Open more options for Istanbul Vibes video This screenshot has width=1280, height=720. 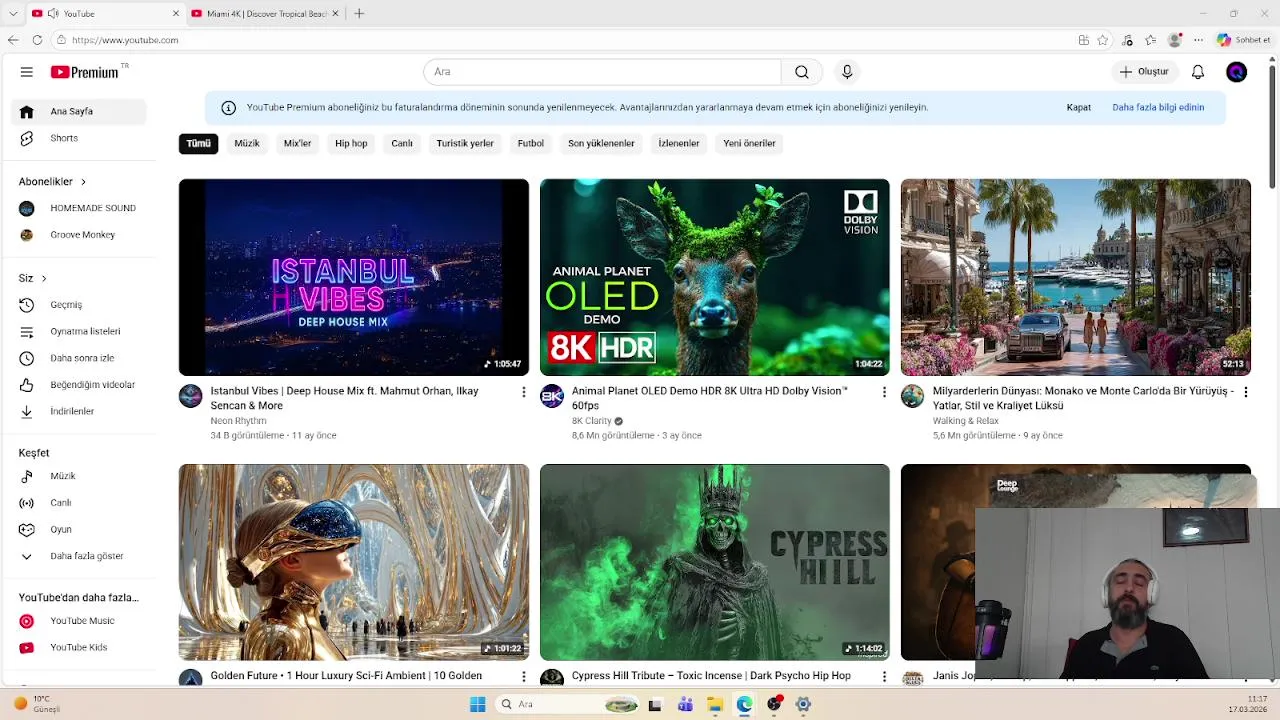tap(523, 392)
